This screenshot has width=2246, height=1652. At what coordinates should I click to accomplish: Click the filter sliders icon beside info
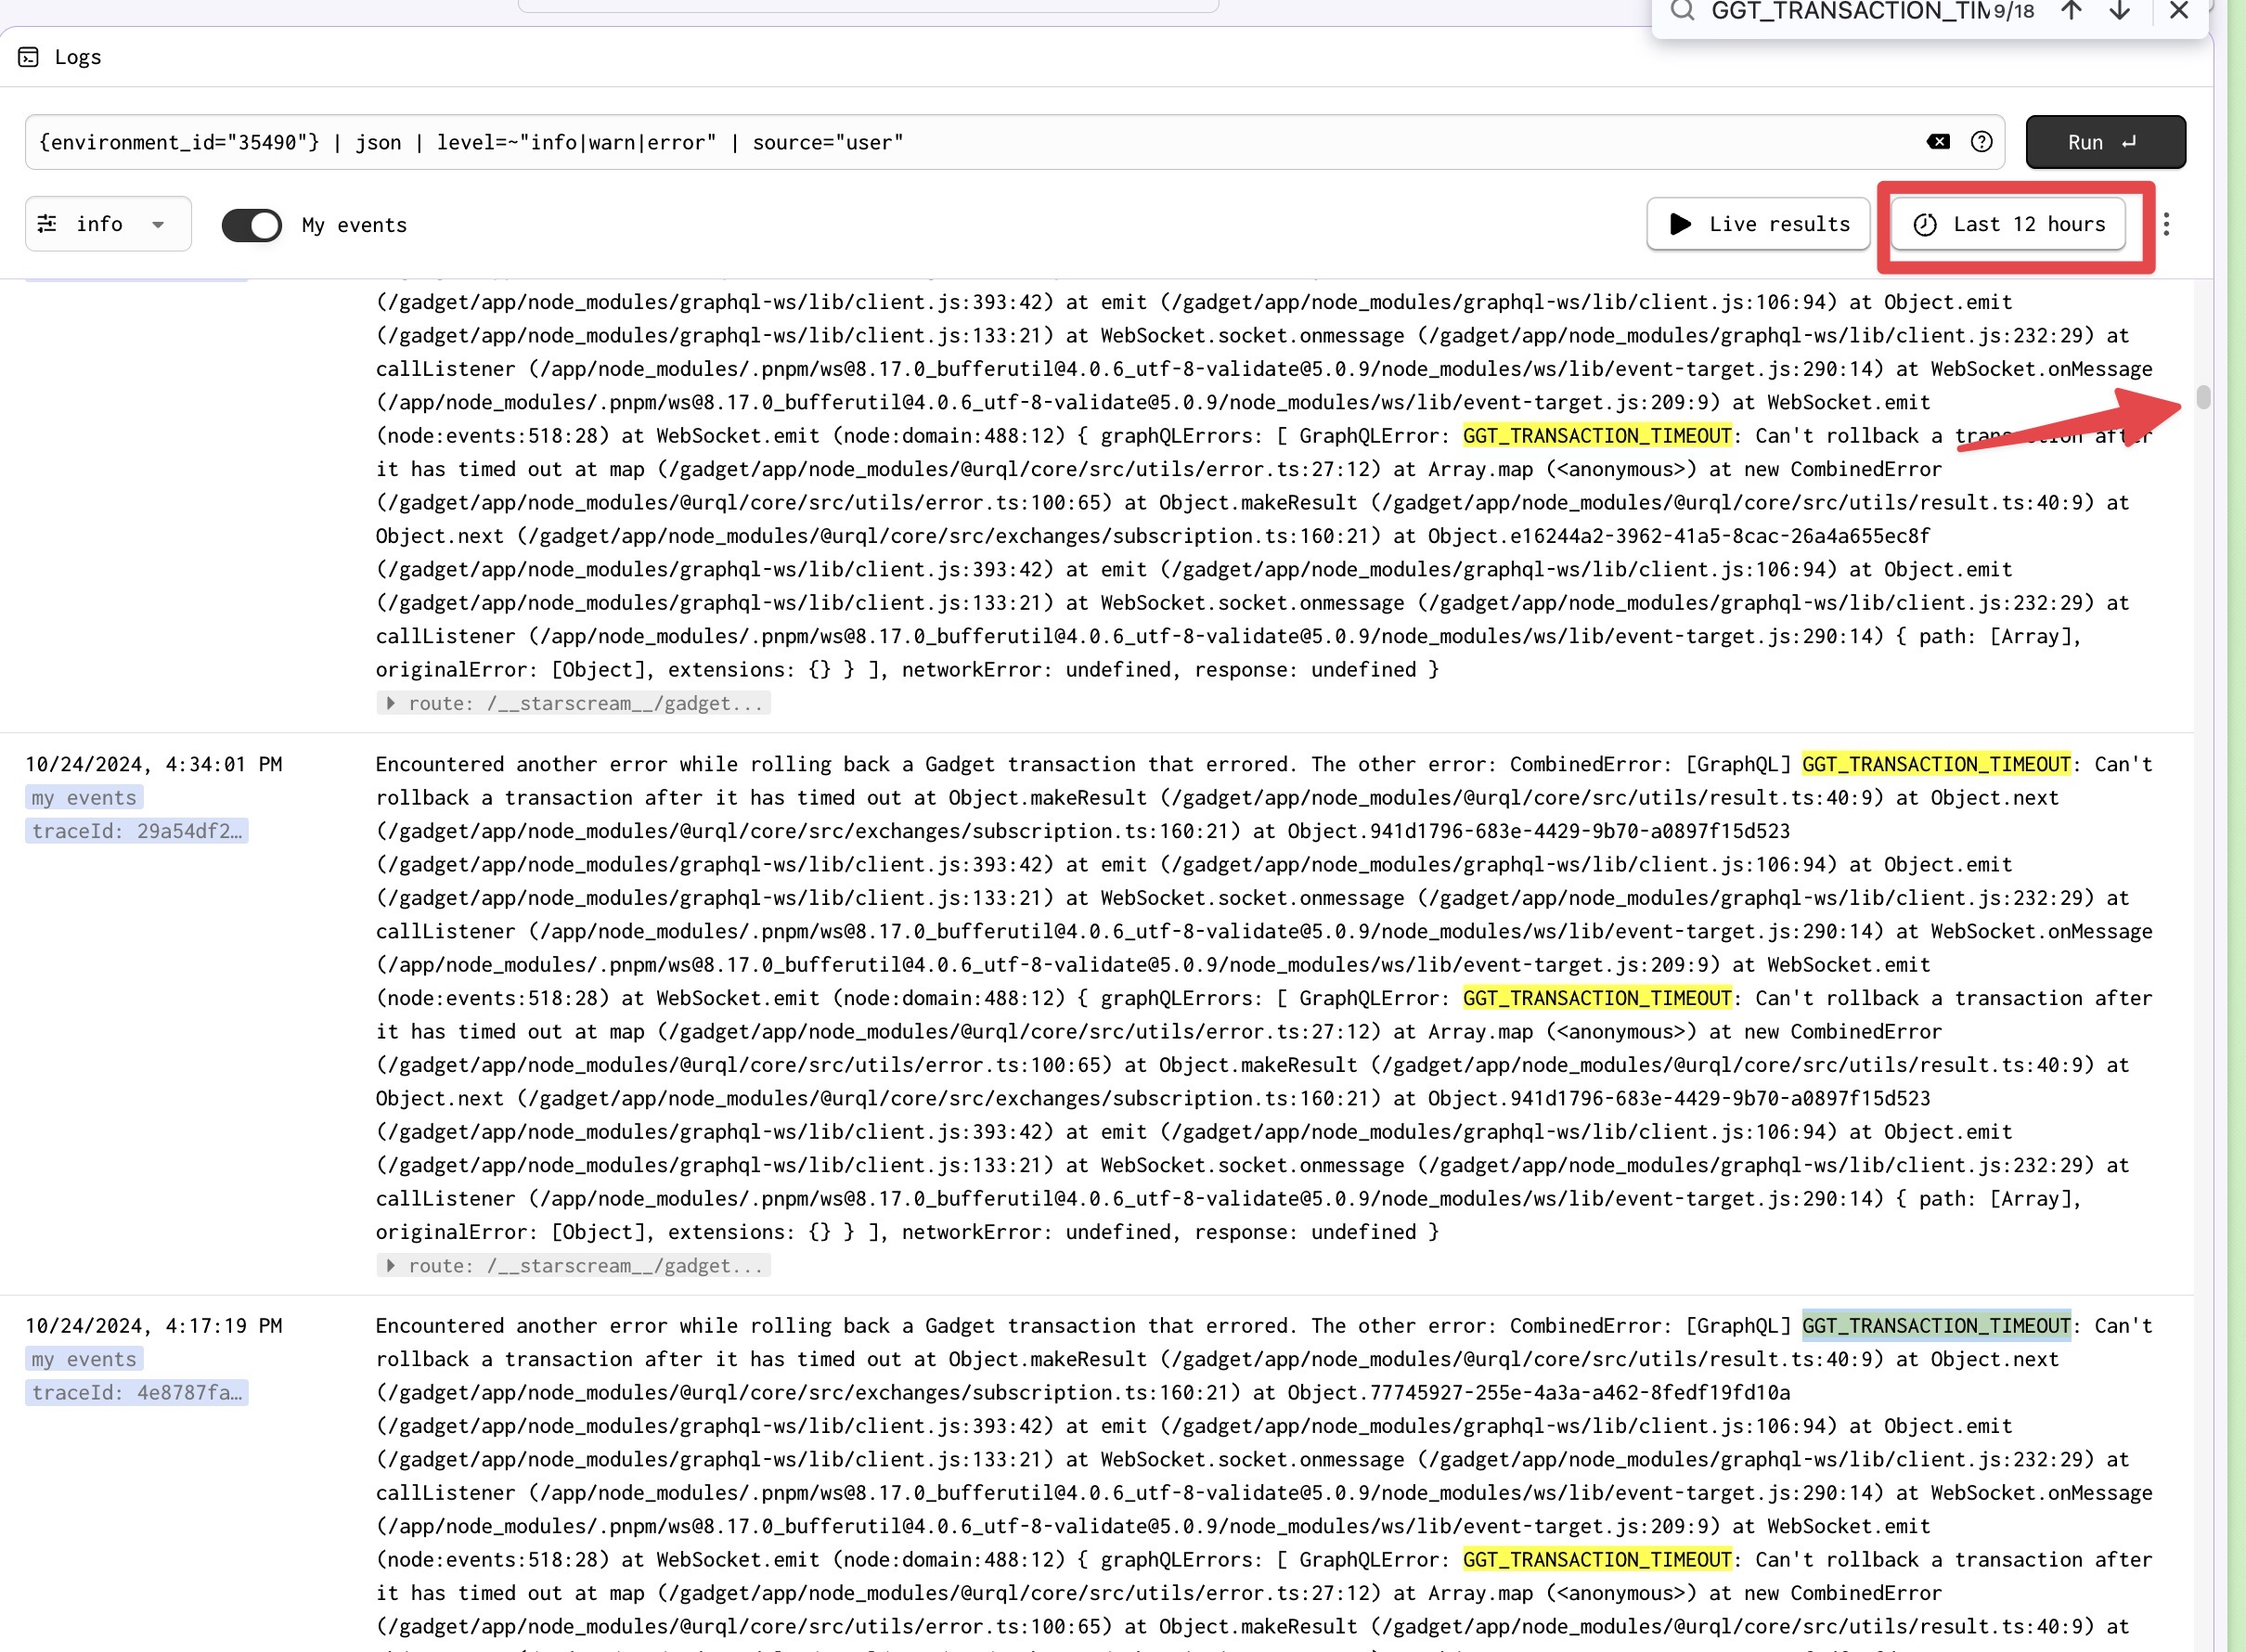47,224
